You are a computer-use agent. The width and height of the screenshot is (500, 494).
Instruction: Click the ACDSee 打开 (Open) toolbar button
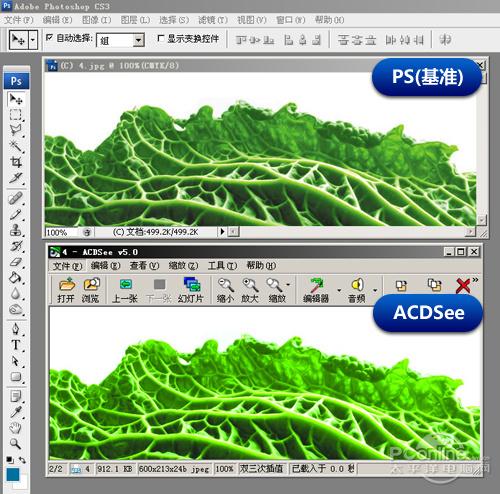(x=66, y=290)
